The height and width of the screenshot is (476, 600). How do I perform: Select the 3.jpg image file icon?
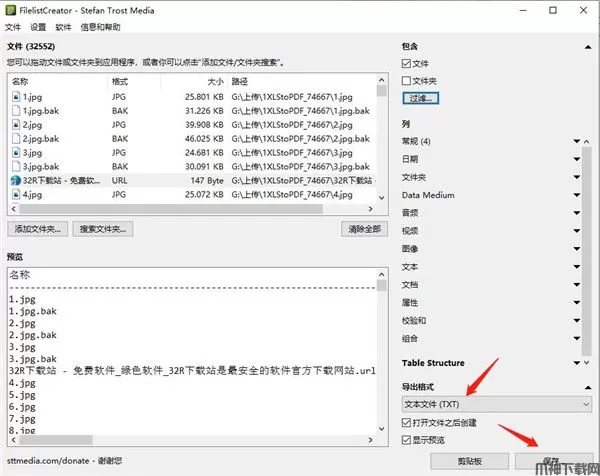tap(16, 152)
